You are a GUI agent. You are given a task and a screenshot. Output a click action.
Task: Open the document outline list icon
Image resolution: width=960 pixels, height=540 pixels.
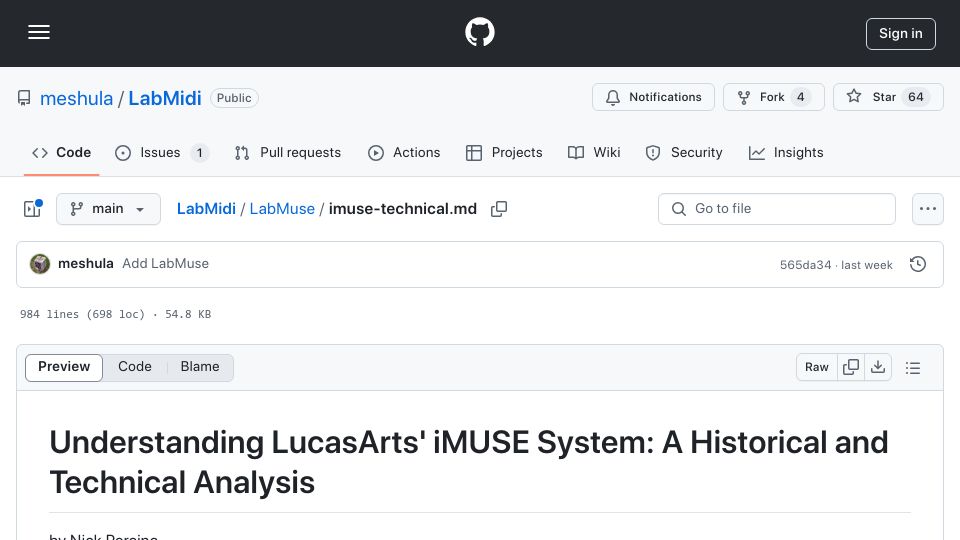coord(913,367)
